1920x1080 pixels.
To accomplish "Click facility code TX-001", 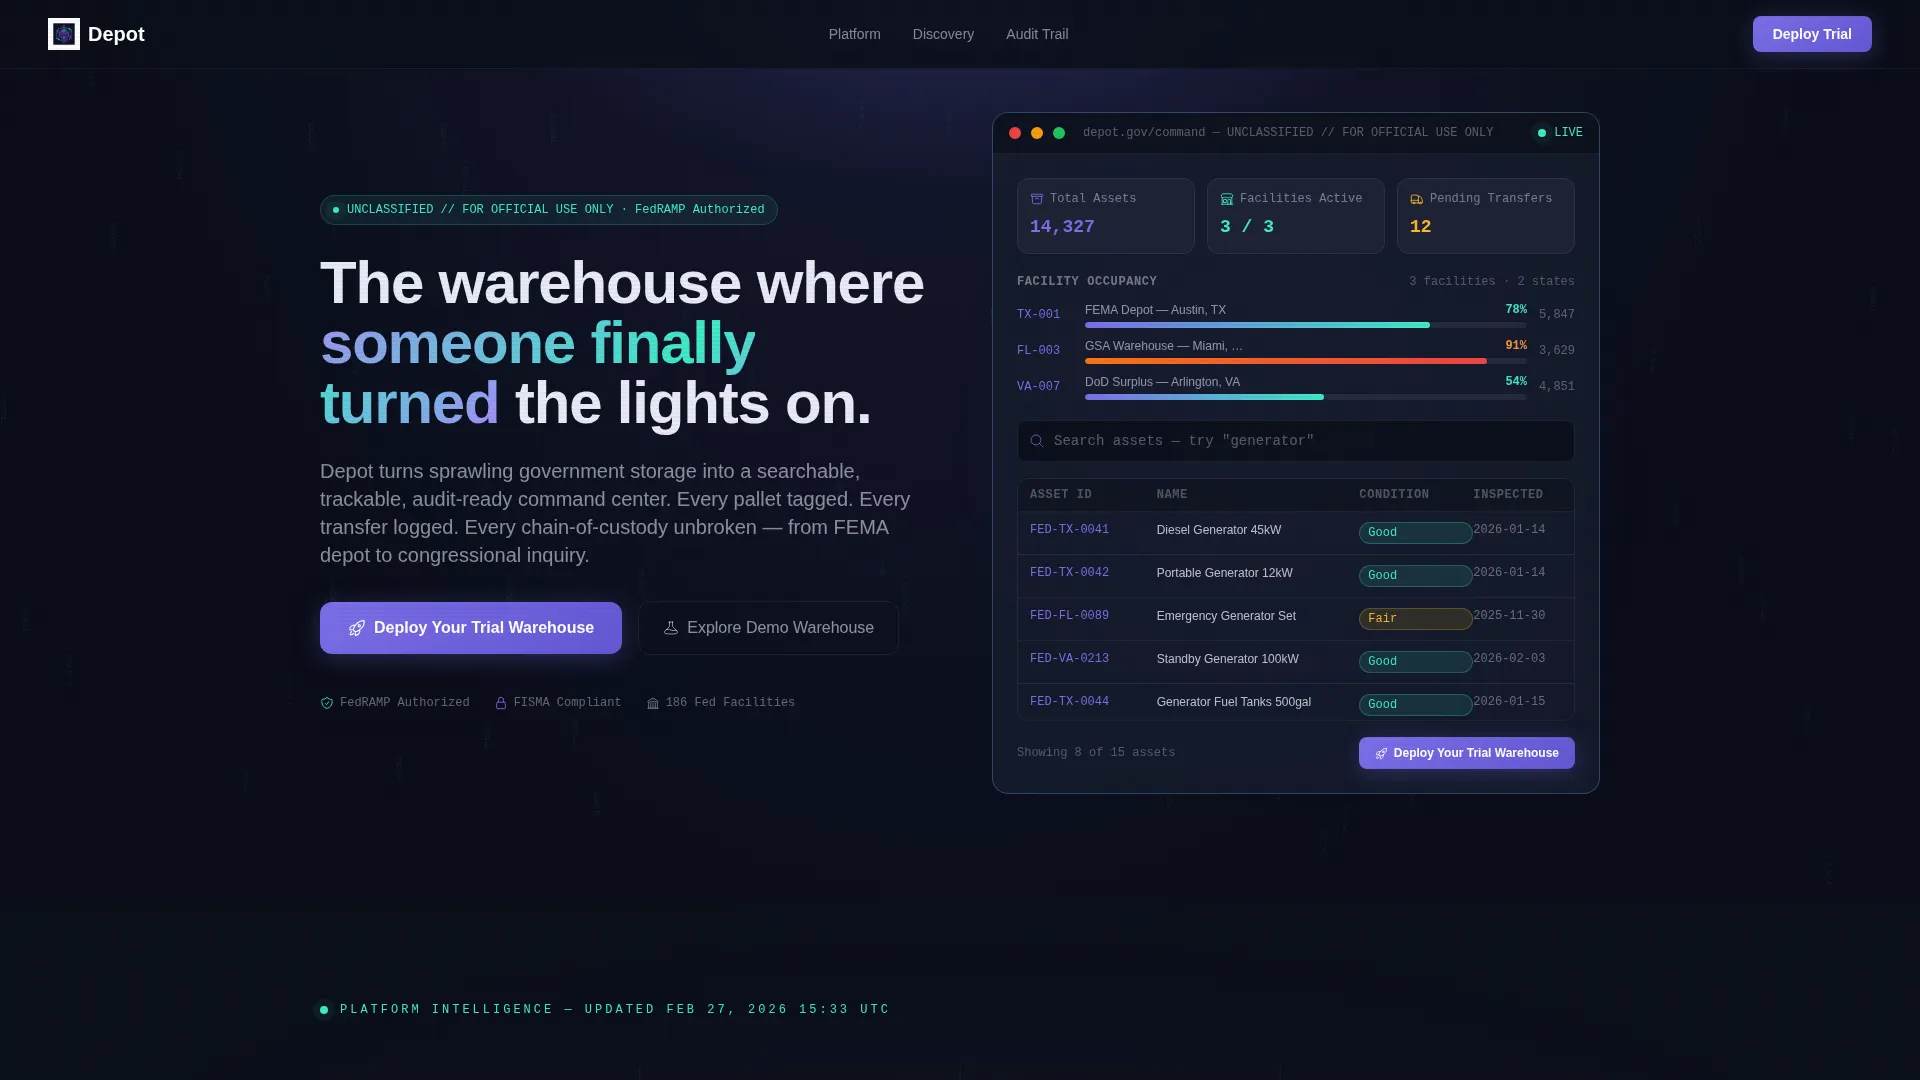I will click(x=1038, y=315).
